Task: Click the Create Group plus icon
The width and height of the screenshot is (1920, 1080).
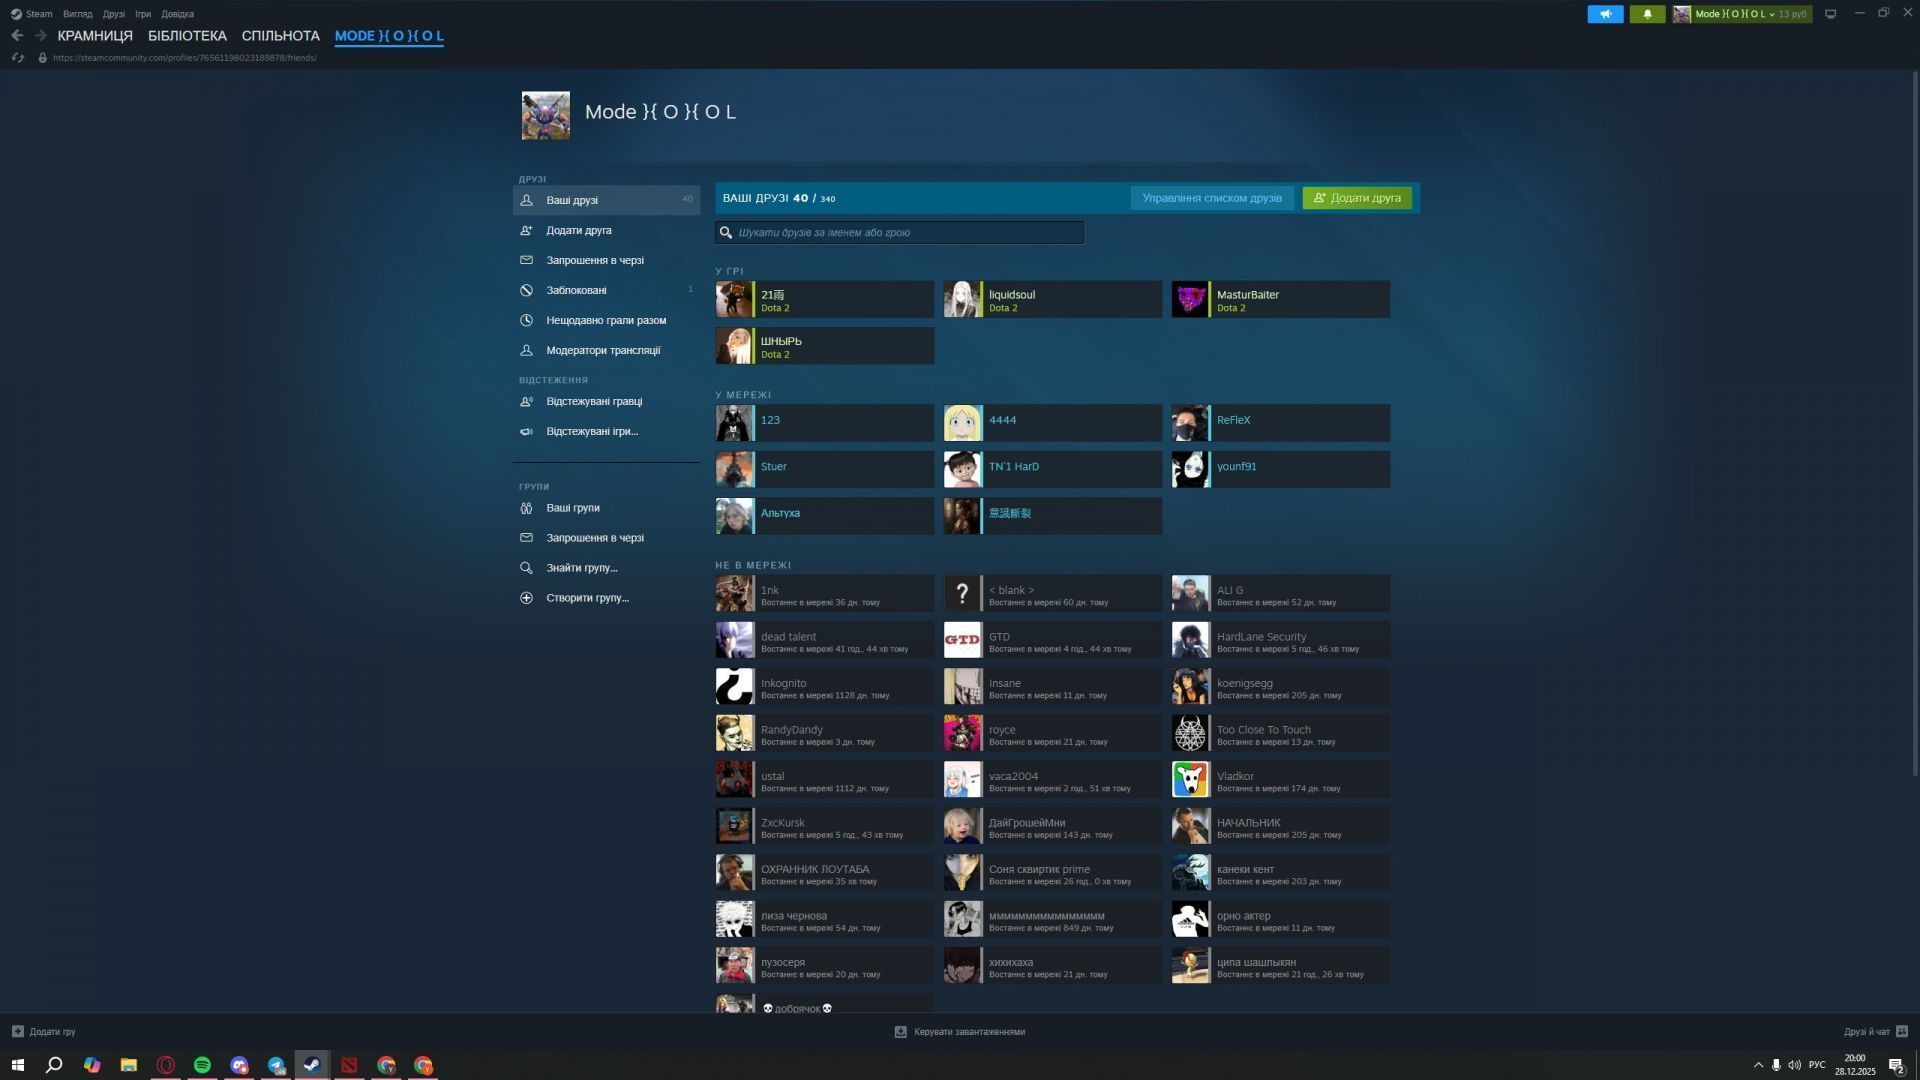Action: click(x=526, y=598)
